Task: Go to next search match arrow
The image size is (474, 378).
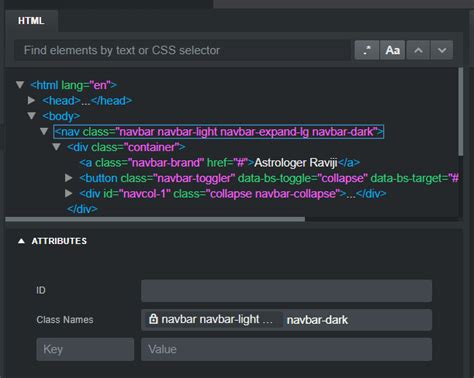Action: (442, 50)
